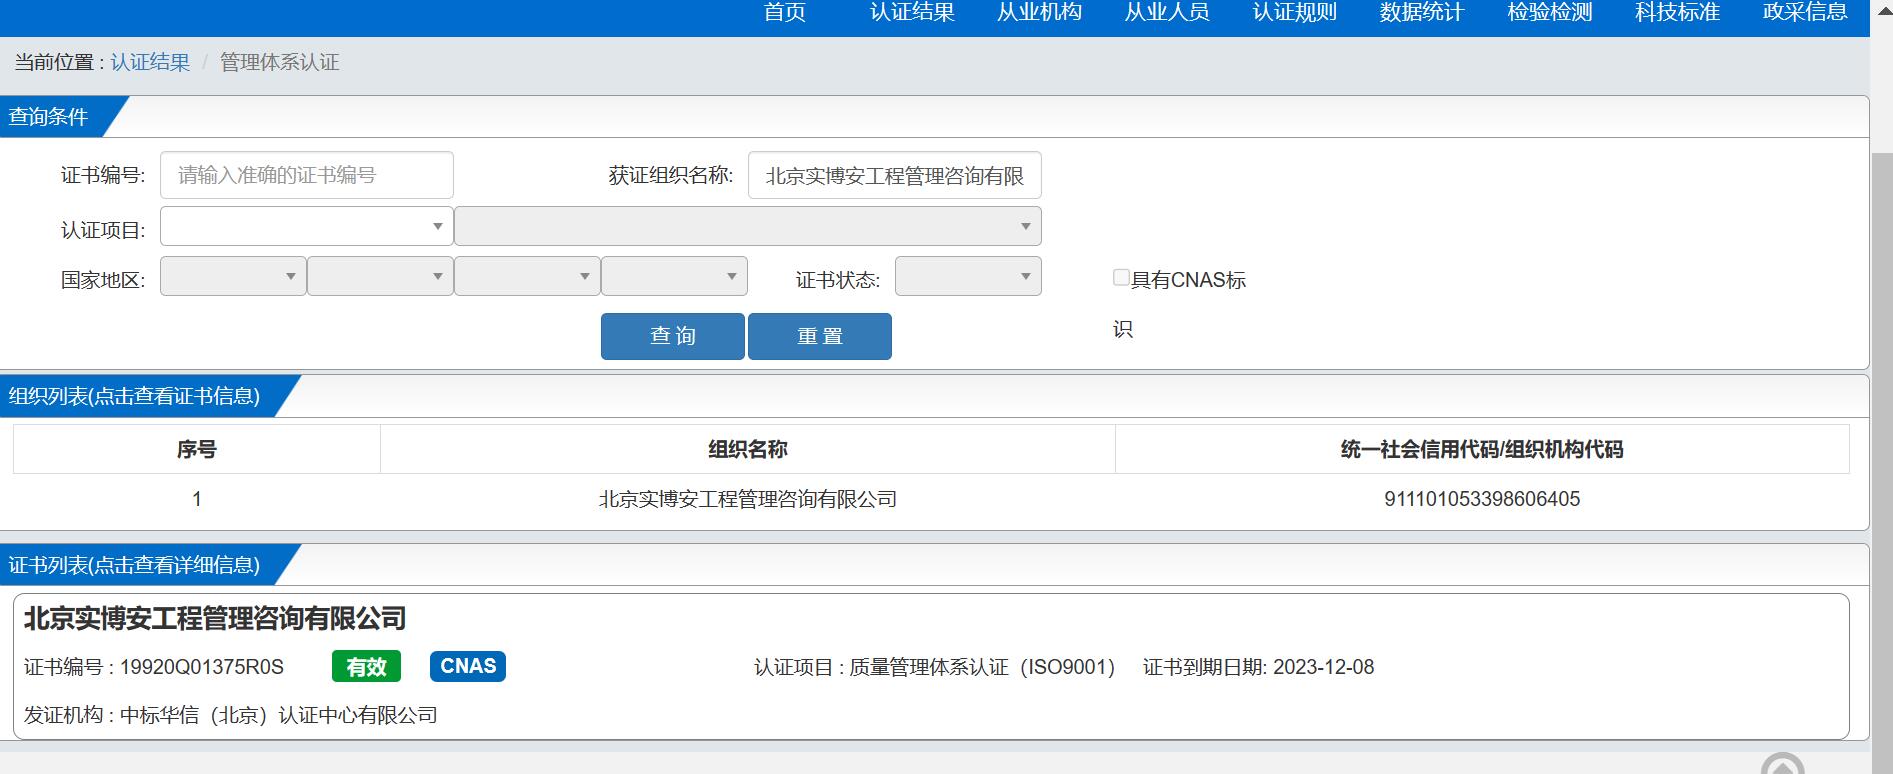This screenshot has height=774, width=1893.
Task: Open the second 国家地区 dropdown
Action: click(380, 276)
